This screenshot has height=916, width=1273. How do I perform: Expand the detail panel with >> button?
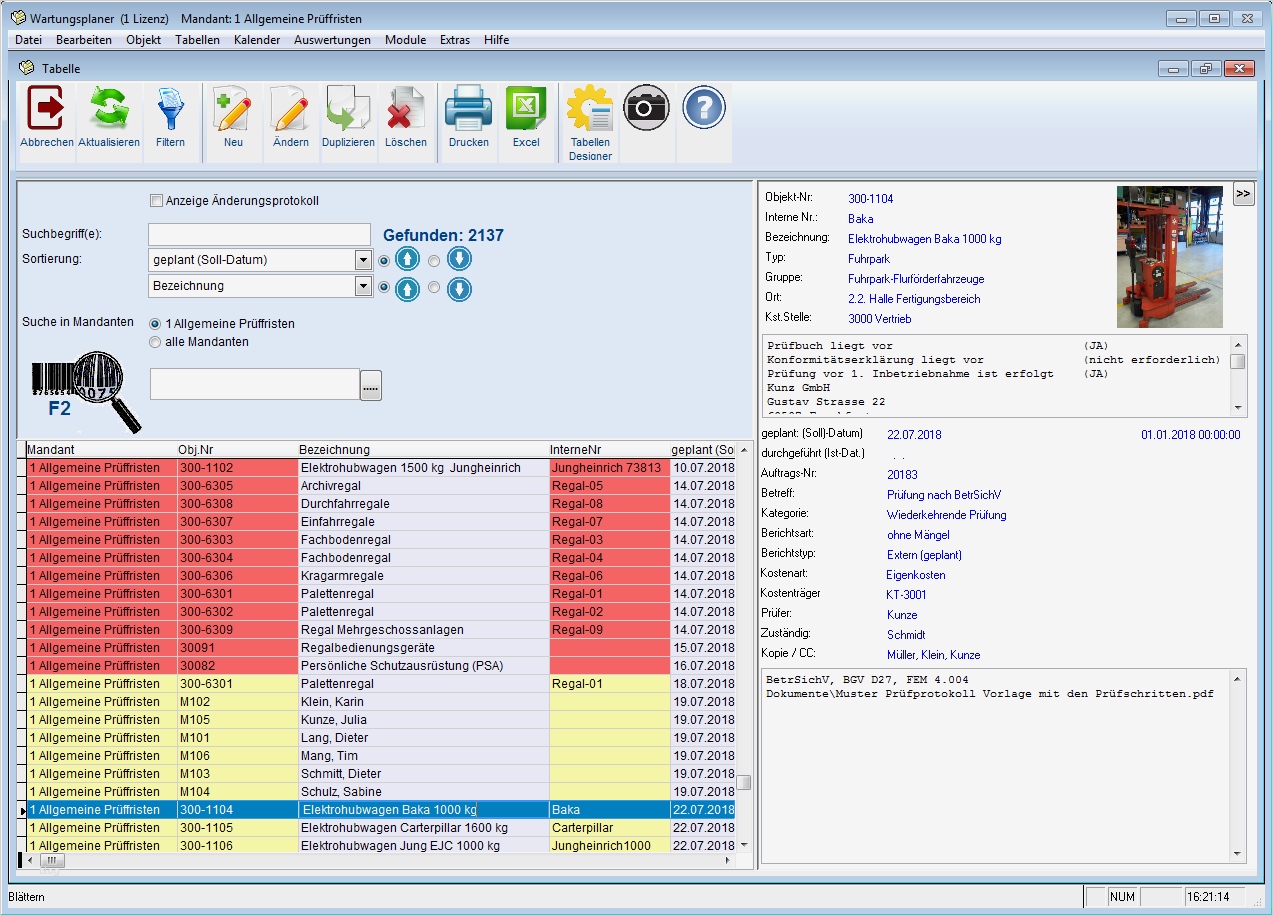point(1243,194)
